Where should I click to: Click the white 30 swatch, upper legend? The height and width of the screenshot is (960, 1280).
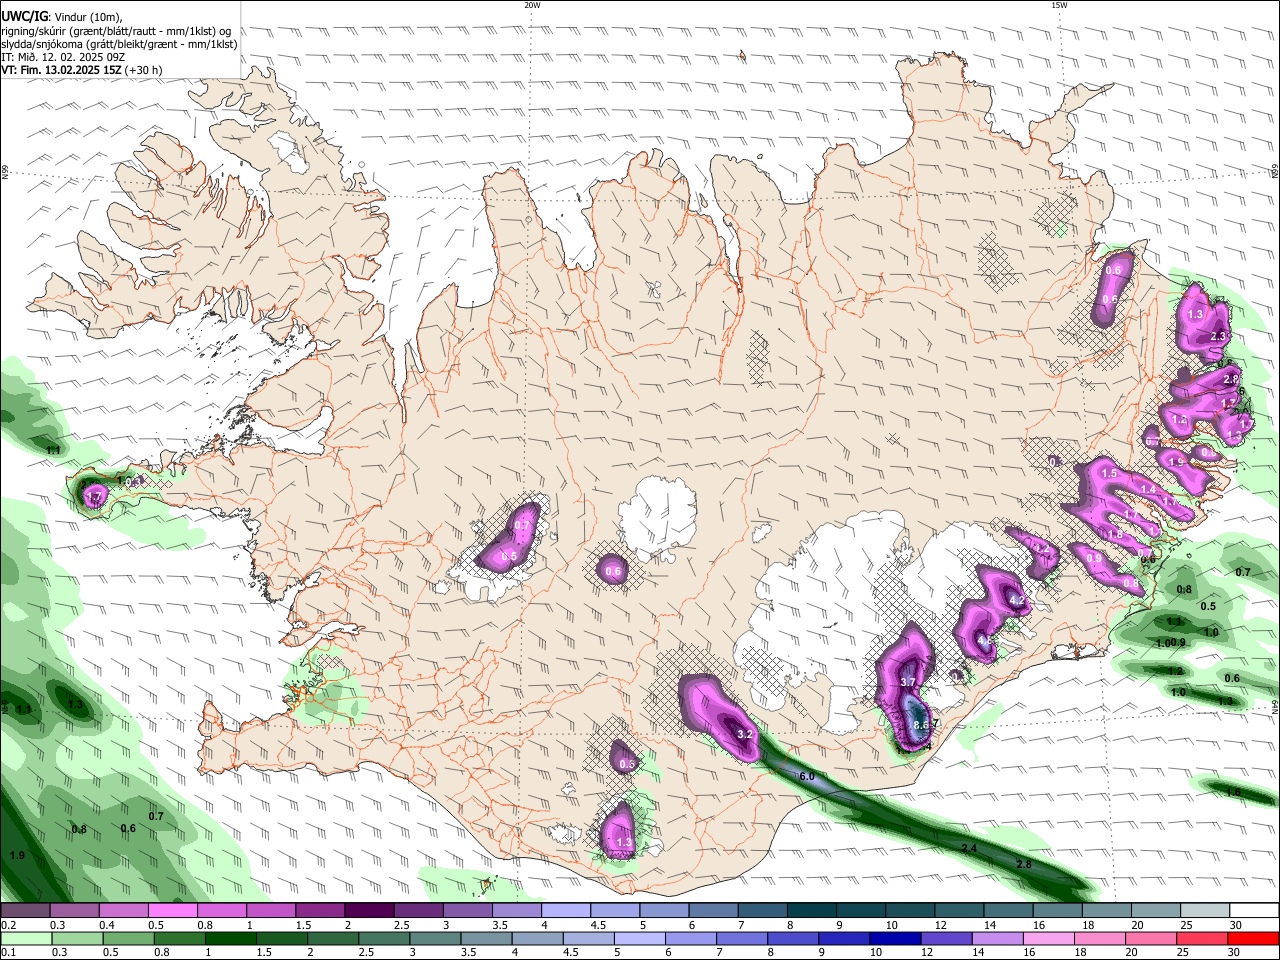[x=1254, y=911]
